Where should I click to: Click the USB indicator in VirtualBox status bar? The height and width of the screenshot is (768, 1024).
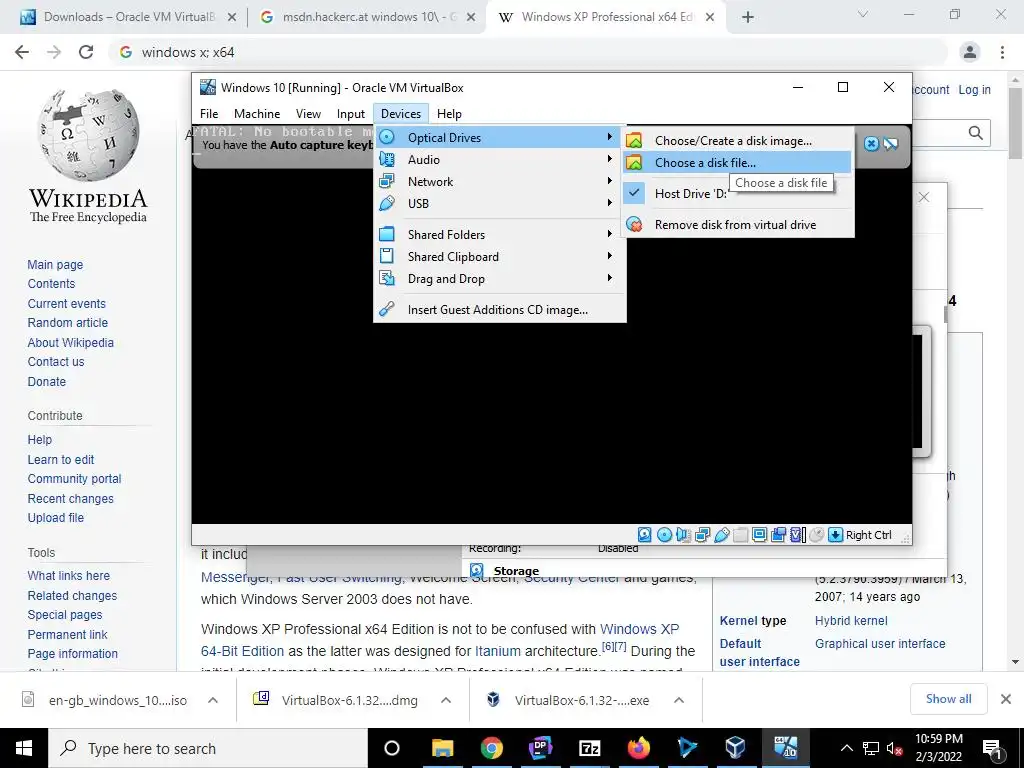pyautogui.click(x=722, y=535)
